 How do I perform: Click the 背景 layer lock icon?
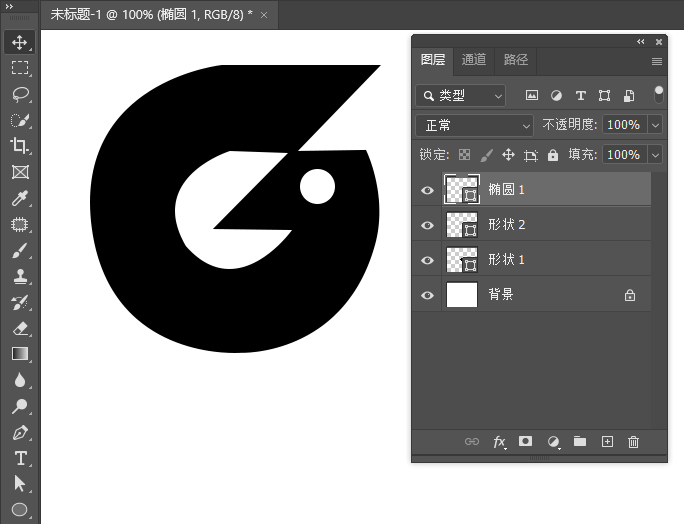pos(629,295)
